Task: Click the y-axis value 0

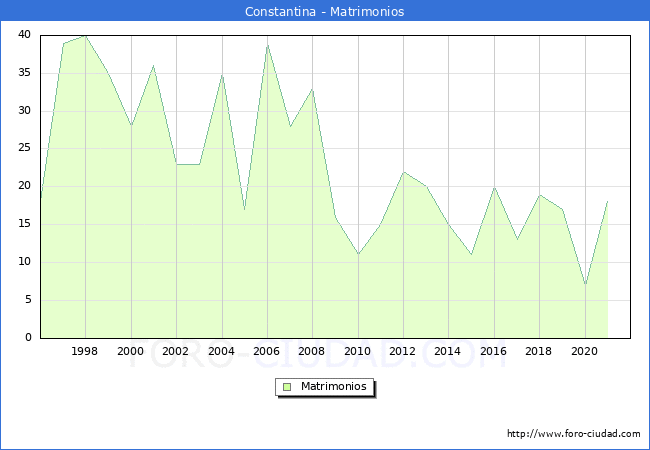Action: (28, 337)
